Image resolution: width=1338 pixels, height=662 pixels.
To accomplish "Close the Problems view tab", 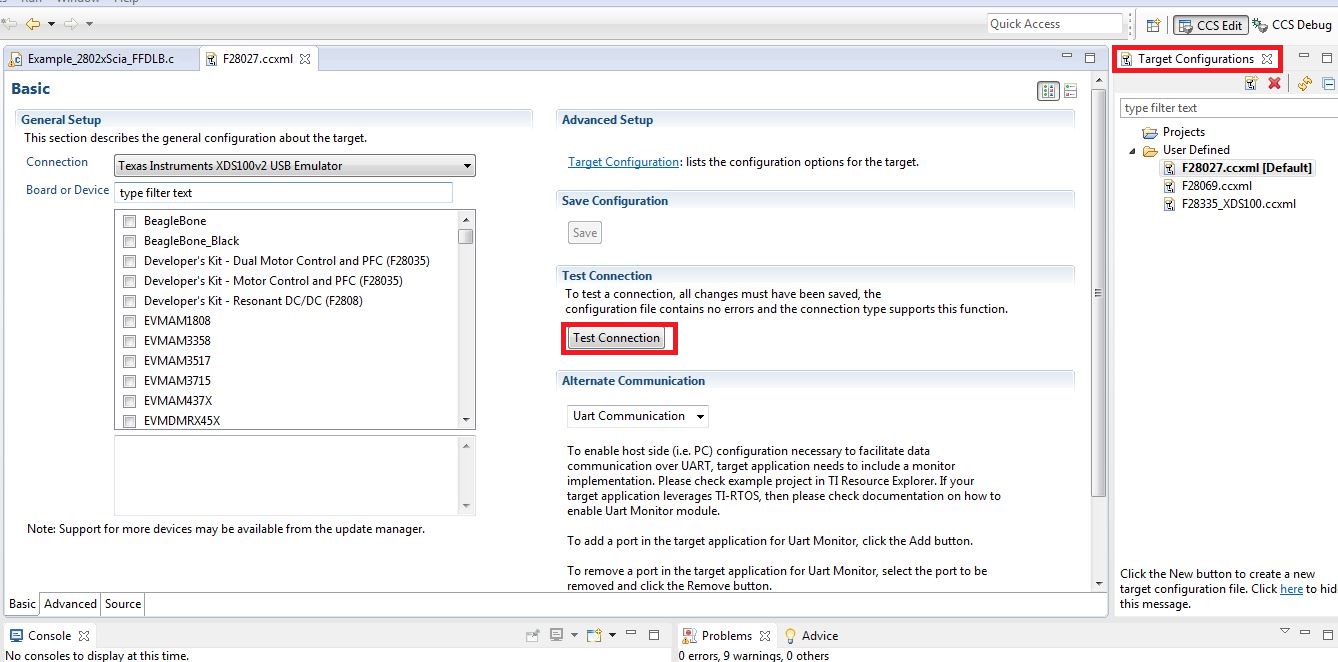I will pos(764,636).
